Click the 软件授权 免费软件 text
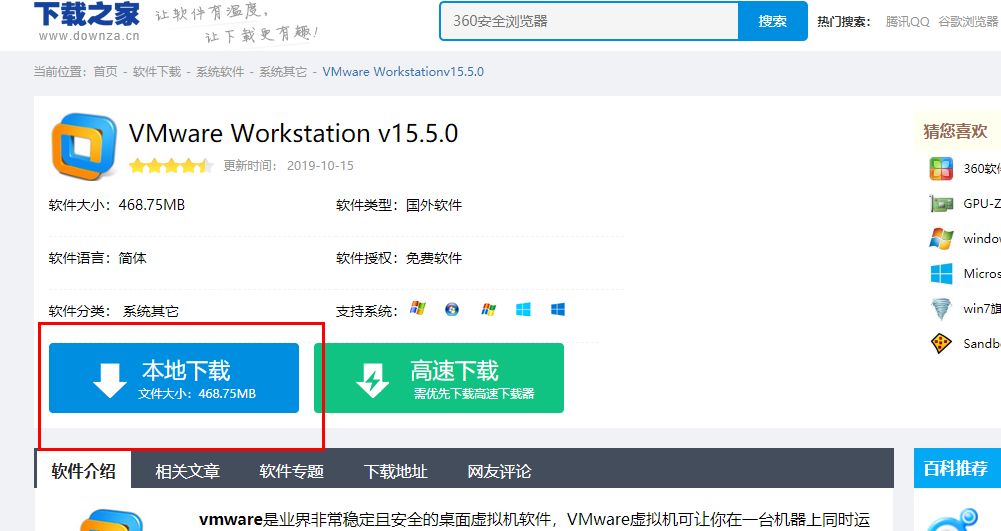 [399, 258]
